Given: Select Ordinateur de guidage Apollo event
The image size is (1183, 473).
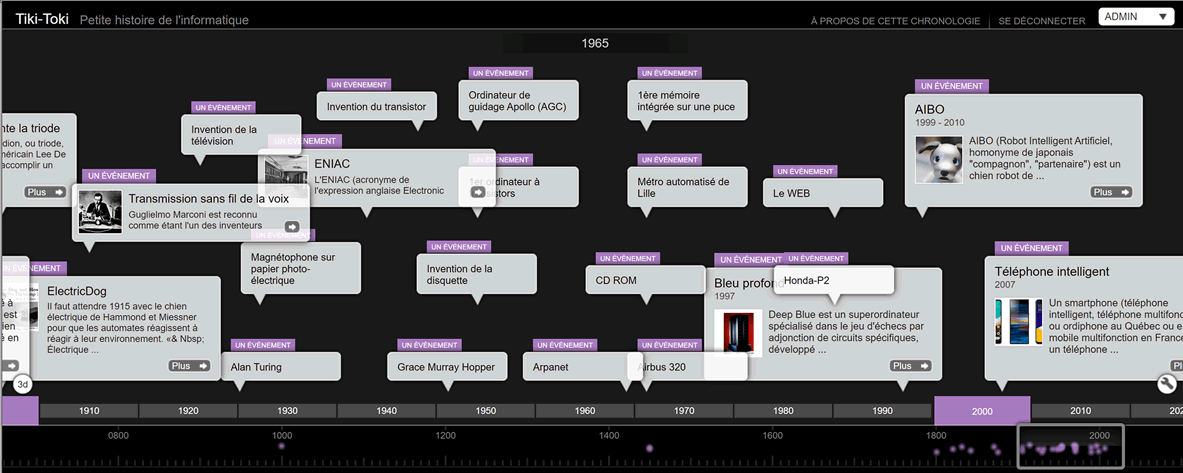Looking at the screenshot, I should [x=518, y=100].
